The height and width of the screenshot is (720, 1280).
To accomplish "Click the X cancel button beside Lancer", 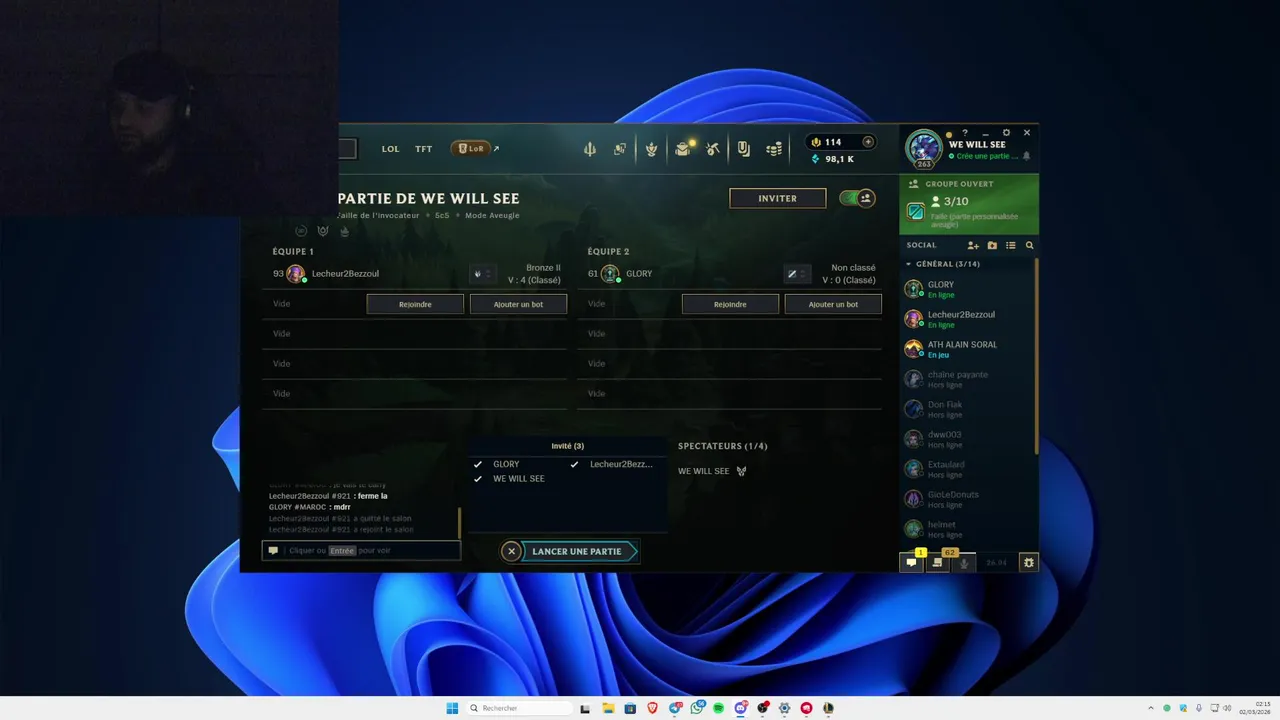I will (511, 551).
